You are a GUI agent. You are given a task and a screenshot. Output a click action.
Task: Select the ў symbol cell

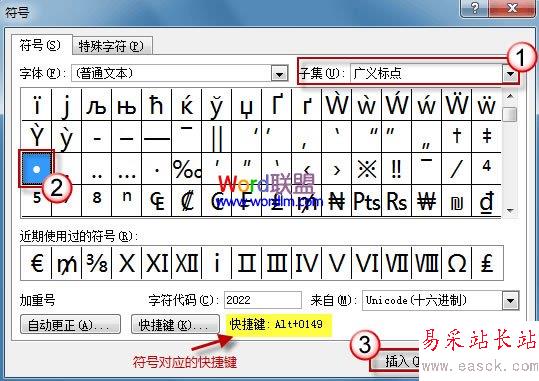(216, 105)
